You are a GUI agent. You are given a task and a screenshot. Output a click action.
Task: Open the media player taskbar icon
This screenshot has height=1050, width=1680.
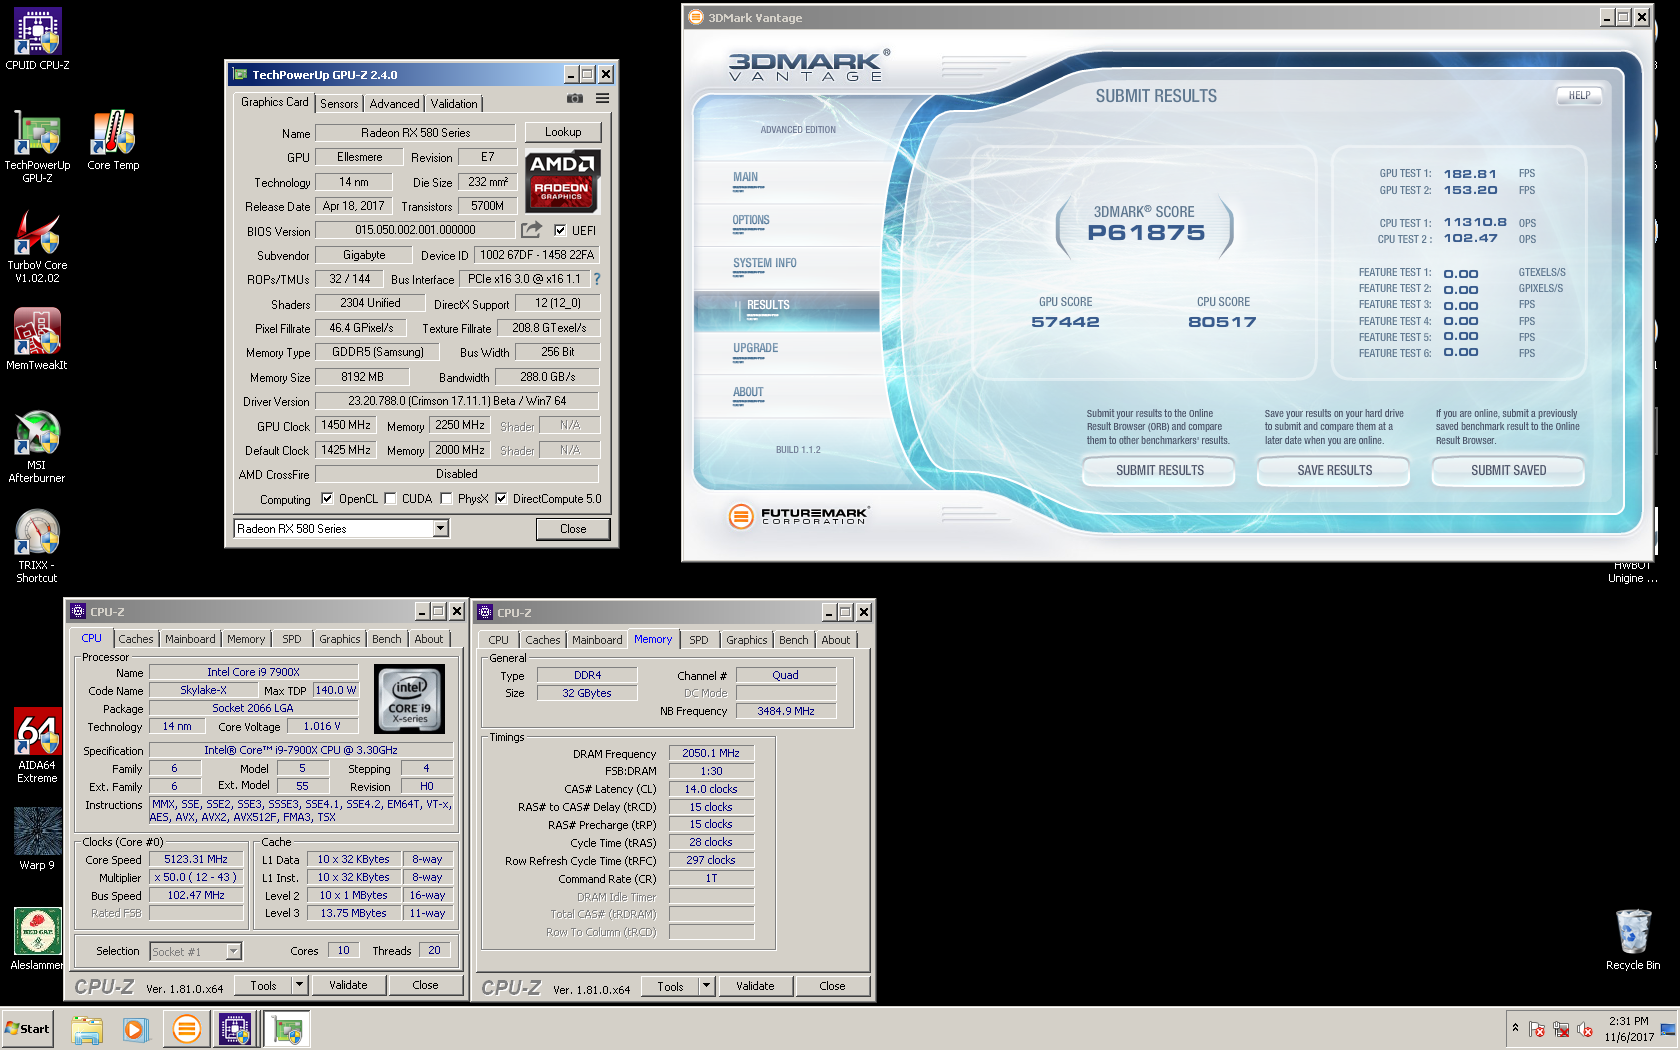[136, 1029]
